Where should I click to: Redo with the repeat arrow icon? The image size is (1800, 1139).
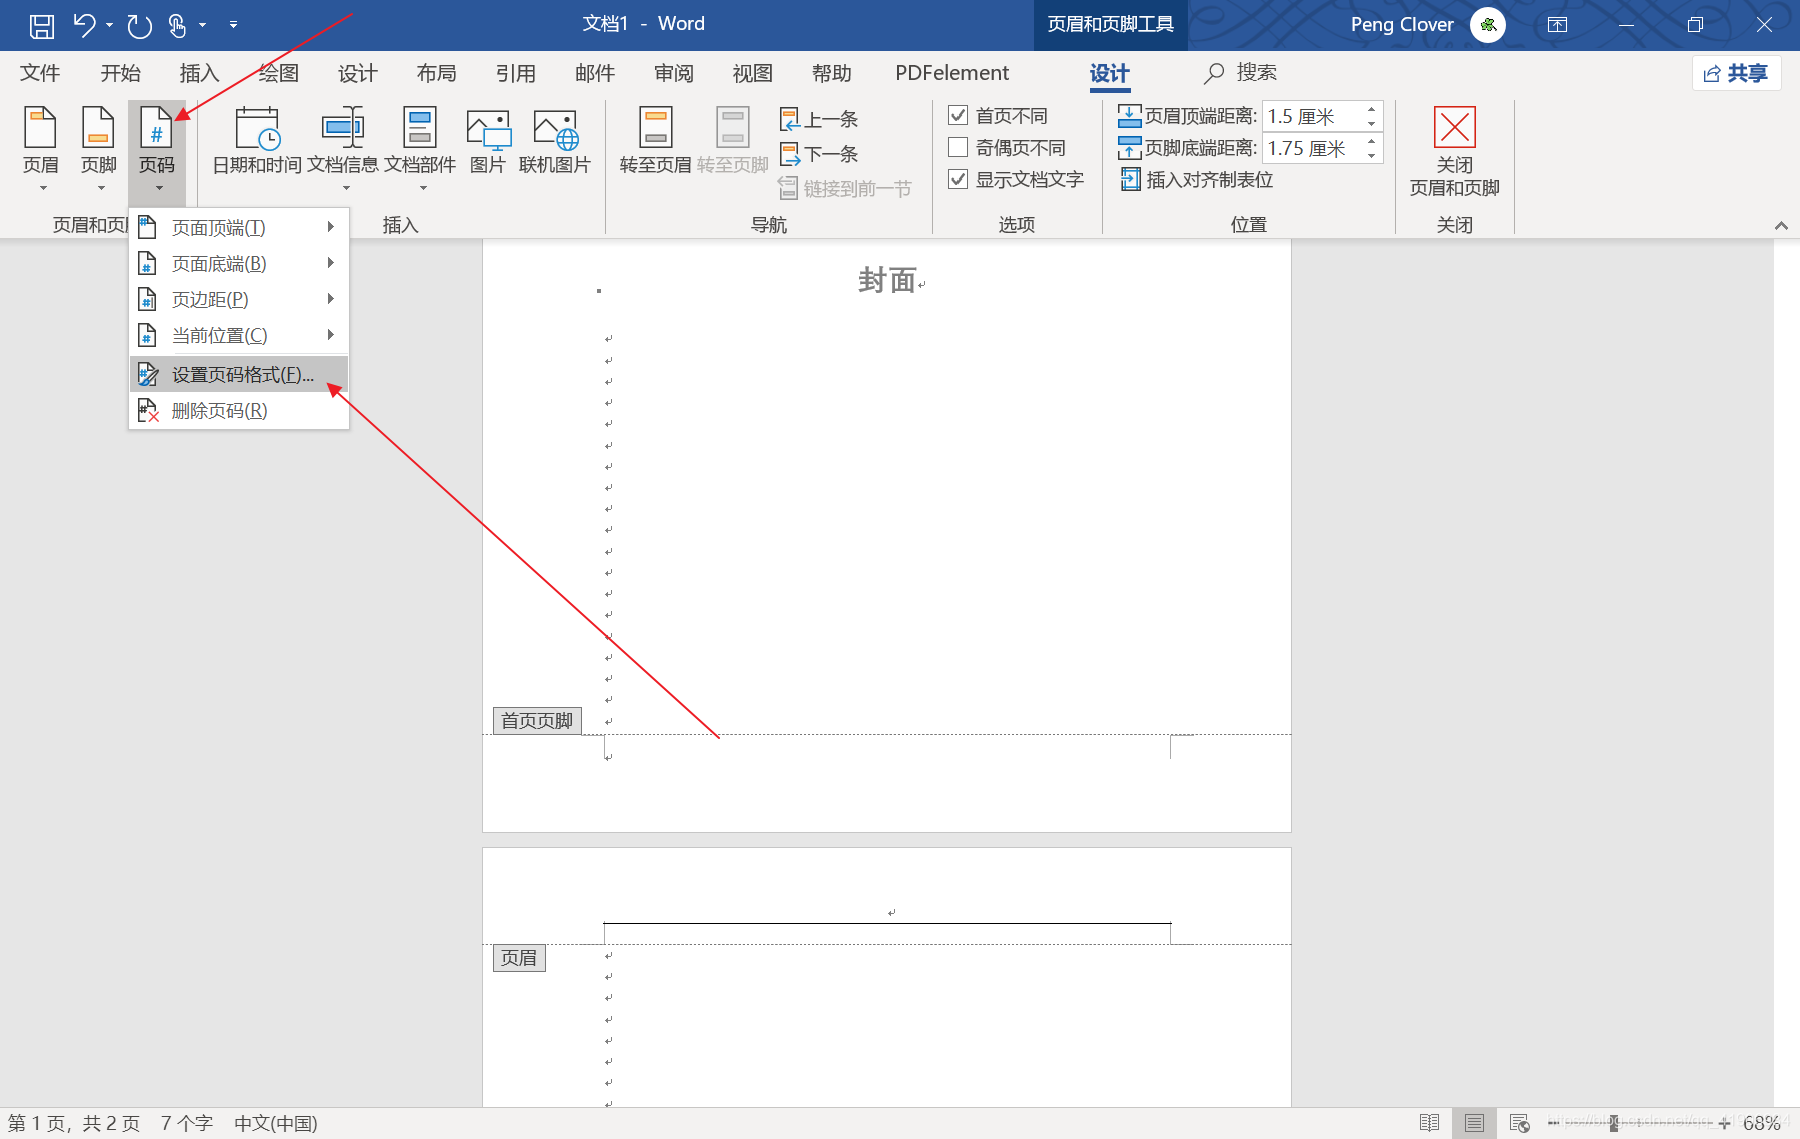click(x=140, y=25)
